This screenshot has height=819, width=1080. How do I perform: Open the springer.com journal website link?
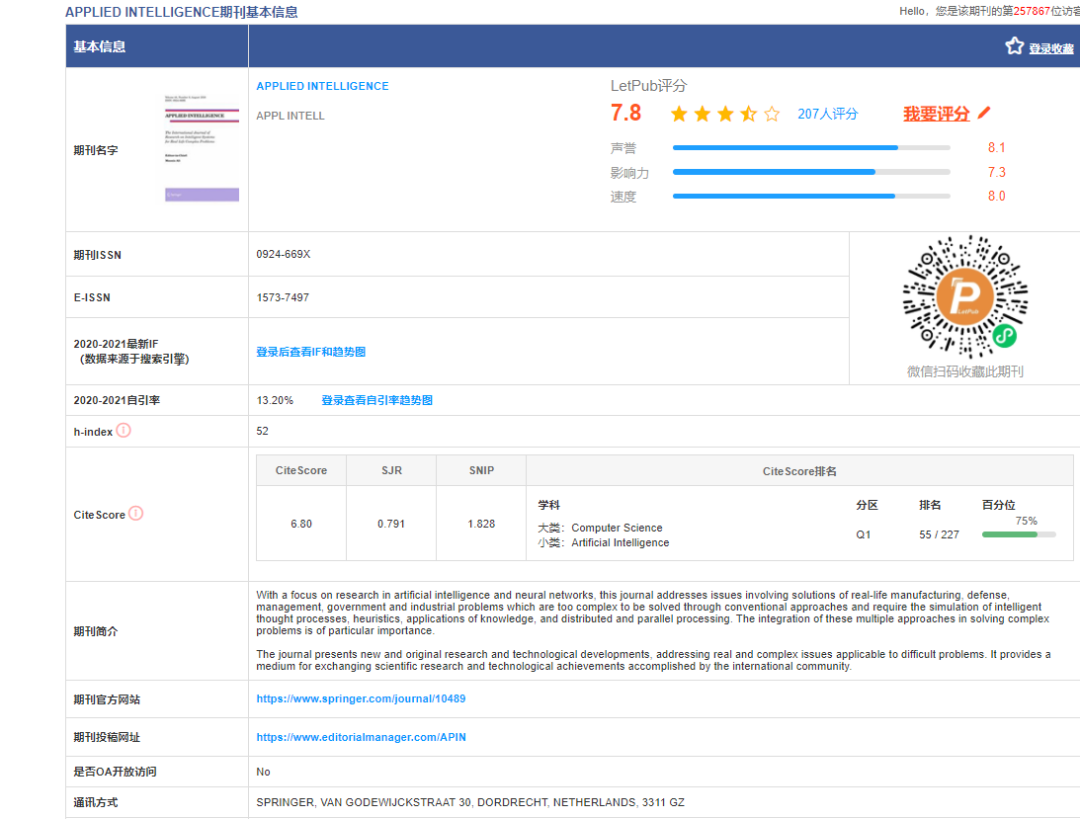(361, 698)
